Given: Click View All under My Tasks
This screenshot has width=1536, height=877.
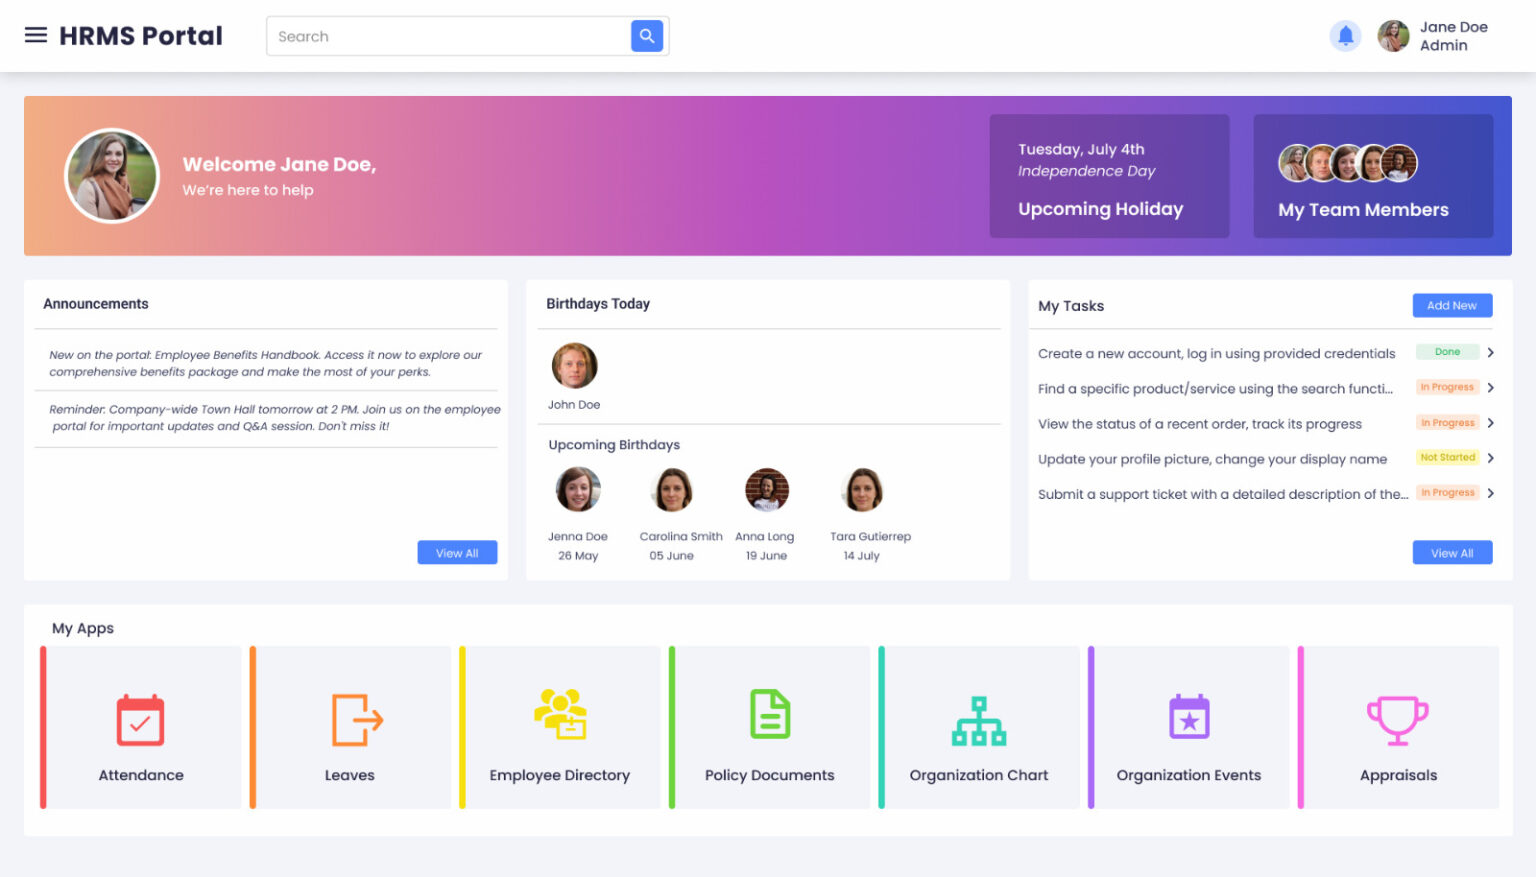Looking at the screenshot, I should pyautogui.click(x=1451, y=553).
